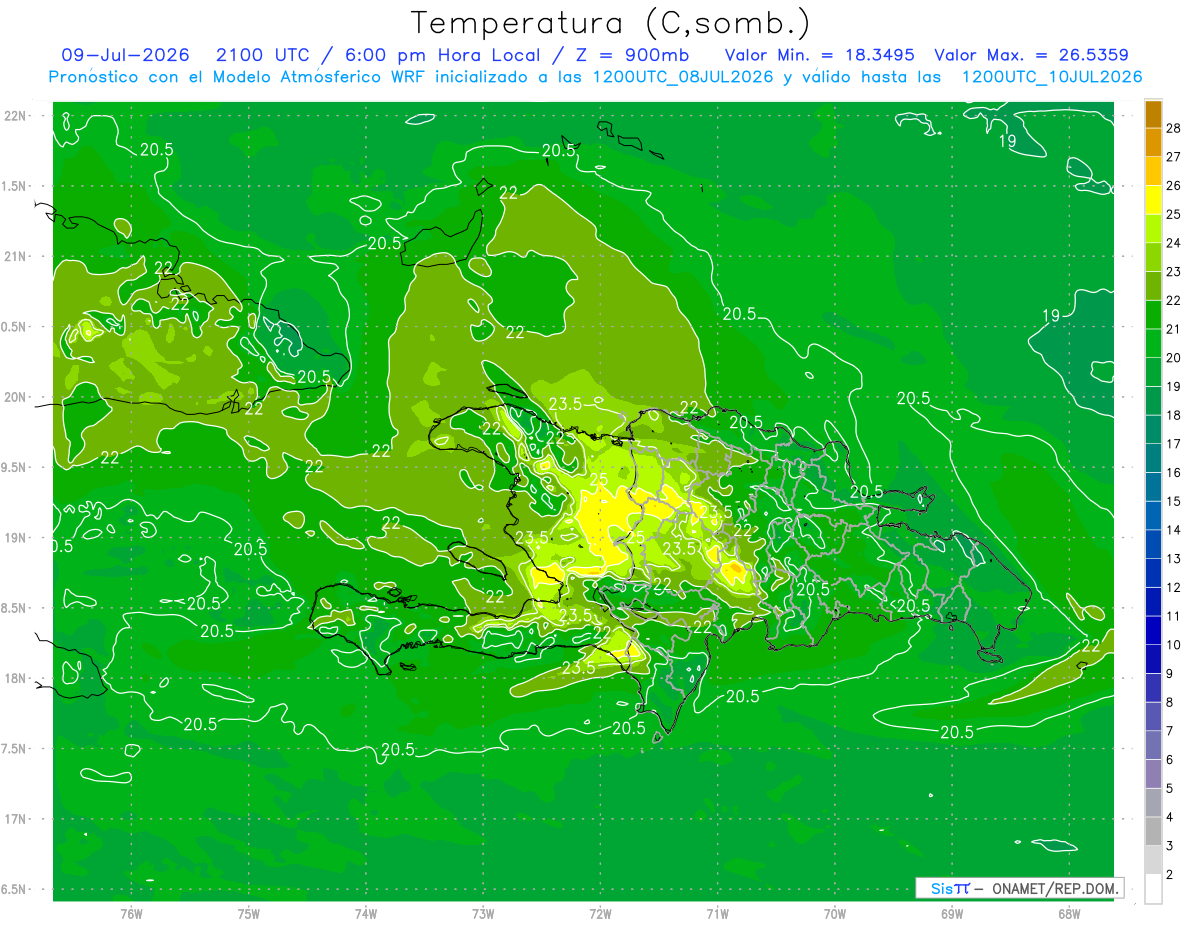Image resolution: width=1200 pixels, height=927 pixels.
Task: Click the '74W' longitude axis label
Action: click(366, 913)
